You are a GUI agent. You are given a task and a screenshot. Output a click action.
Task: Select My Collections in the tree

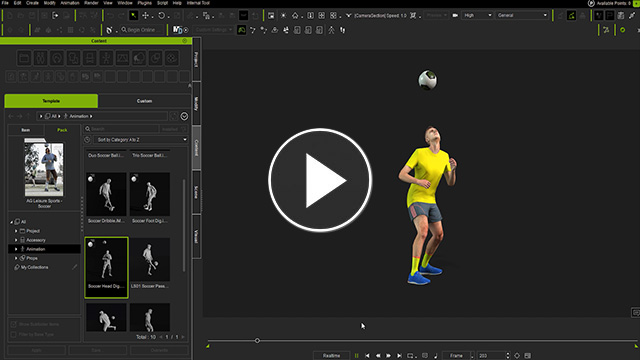tap(34, 267)
